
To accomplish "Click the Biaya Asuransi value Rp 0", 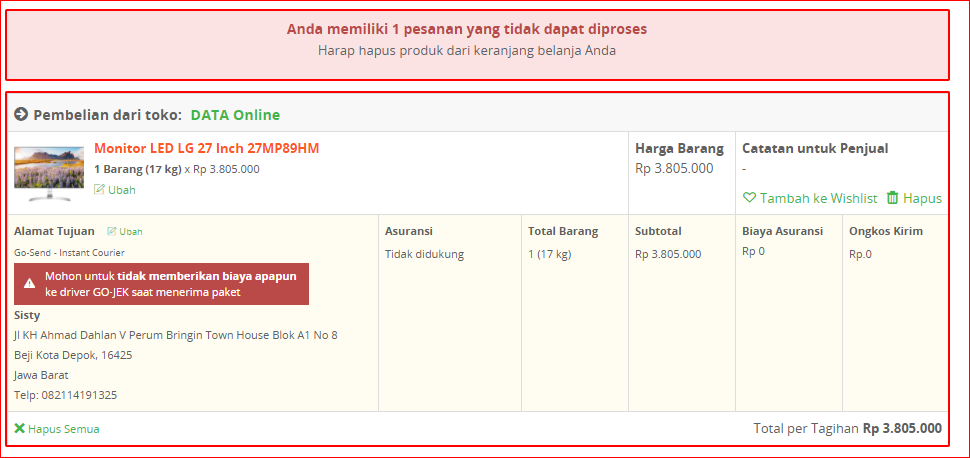I will tap(753, 251).
